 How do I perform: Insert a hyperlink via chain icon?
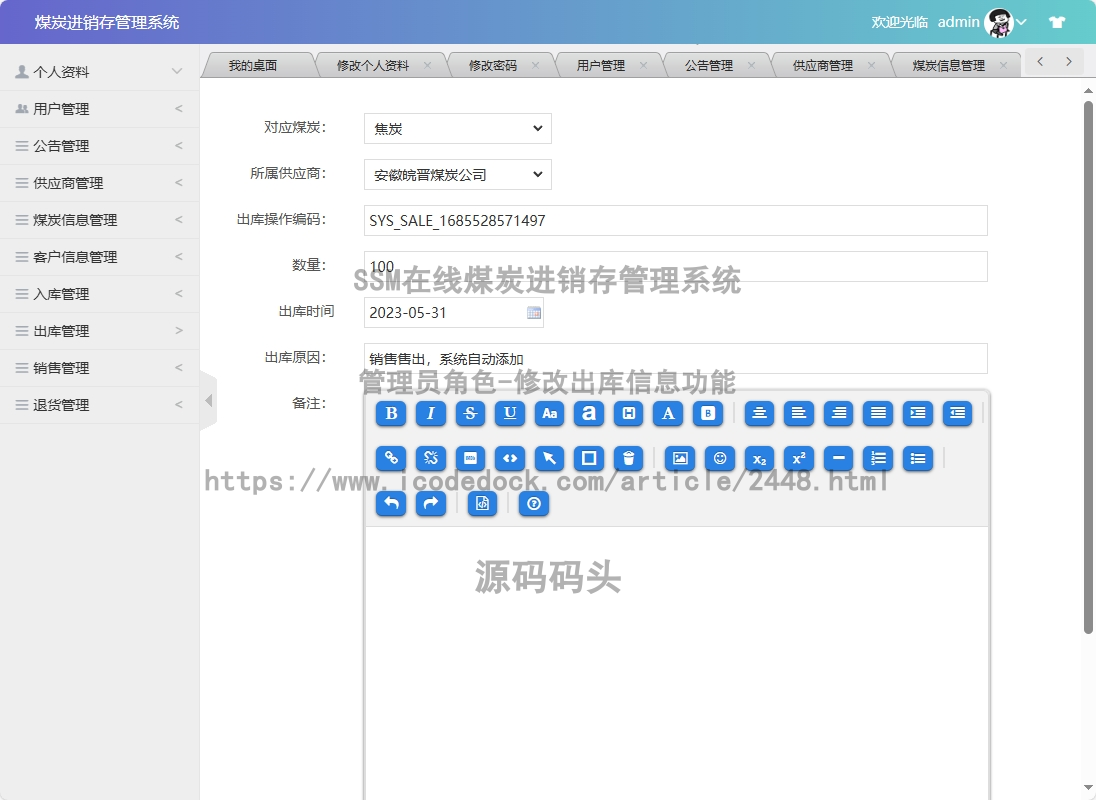click(x=391, y=458)
